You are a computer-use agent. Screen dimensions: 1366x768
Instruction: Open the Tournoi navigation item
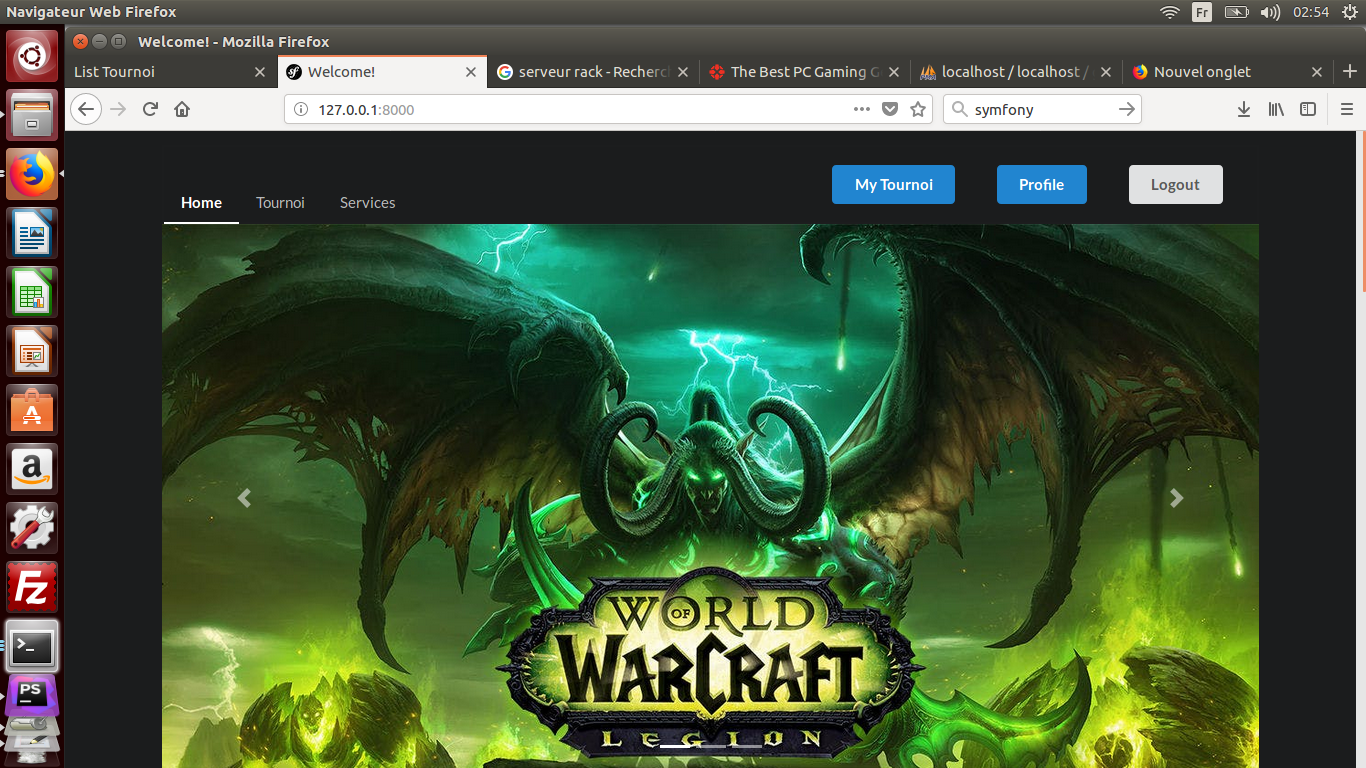click(x=280, y=202)
